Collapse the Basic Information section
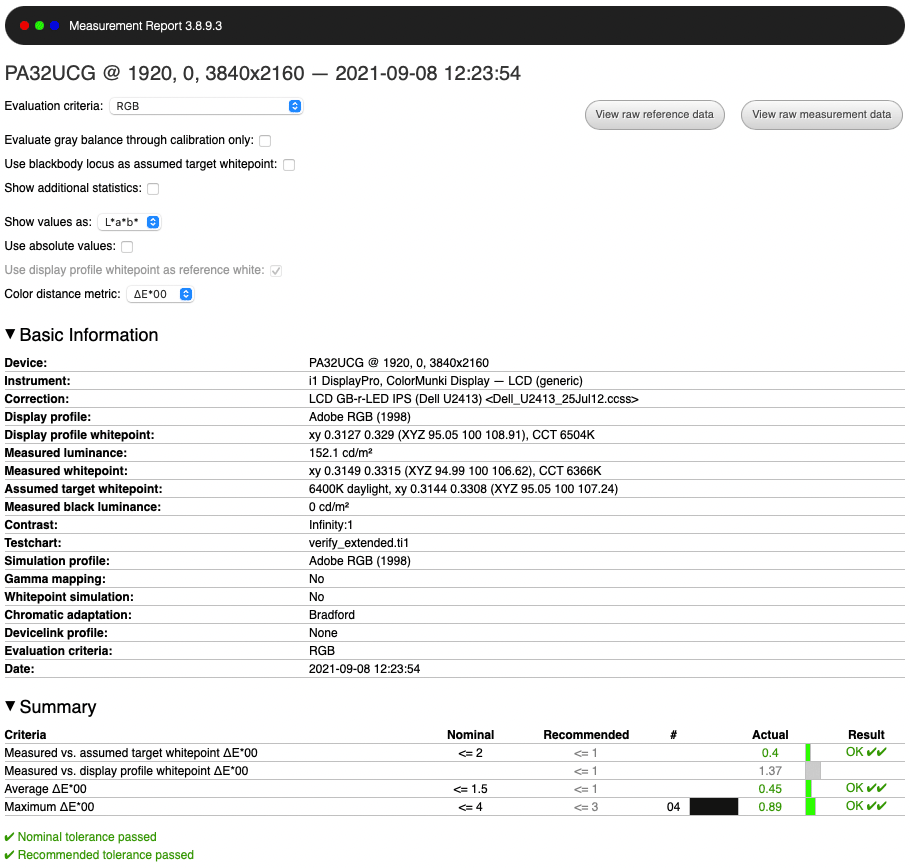This screenshot has width=910, height=868. pyautogui.click(x=11, y=335)
